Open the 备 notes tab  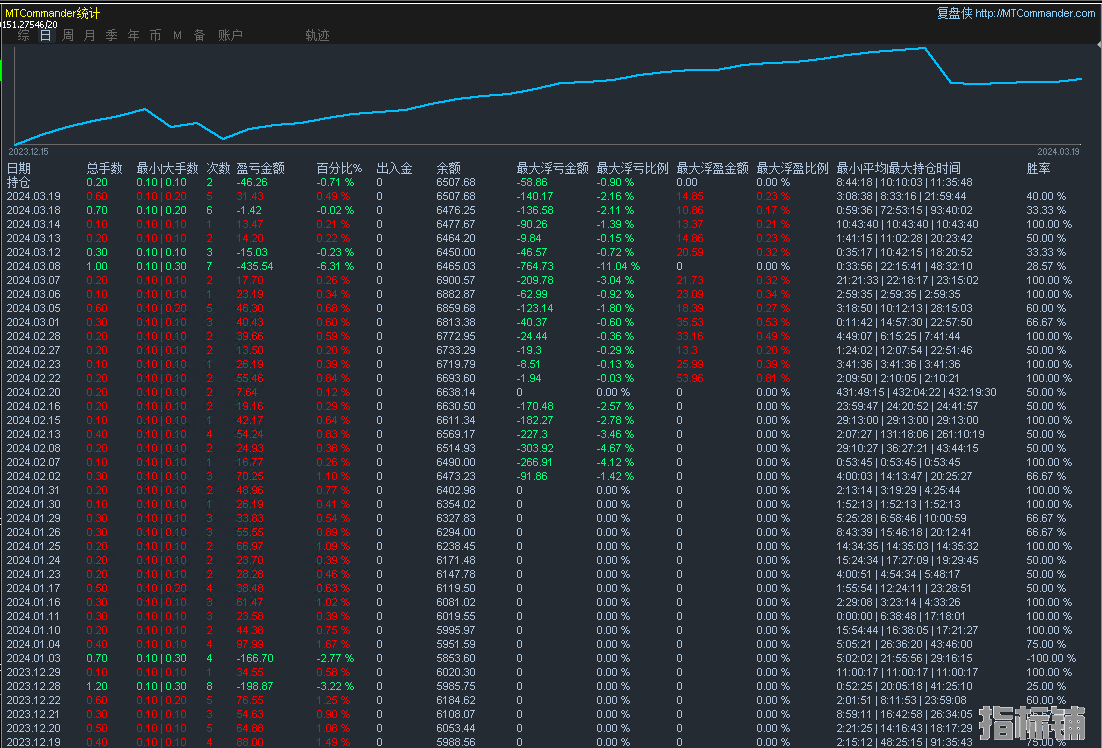pos(200,35)
